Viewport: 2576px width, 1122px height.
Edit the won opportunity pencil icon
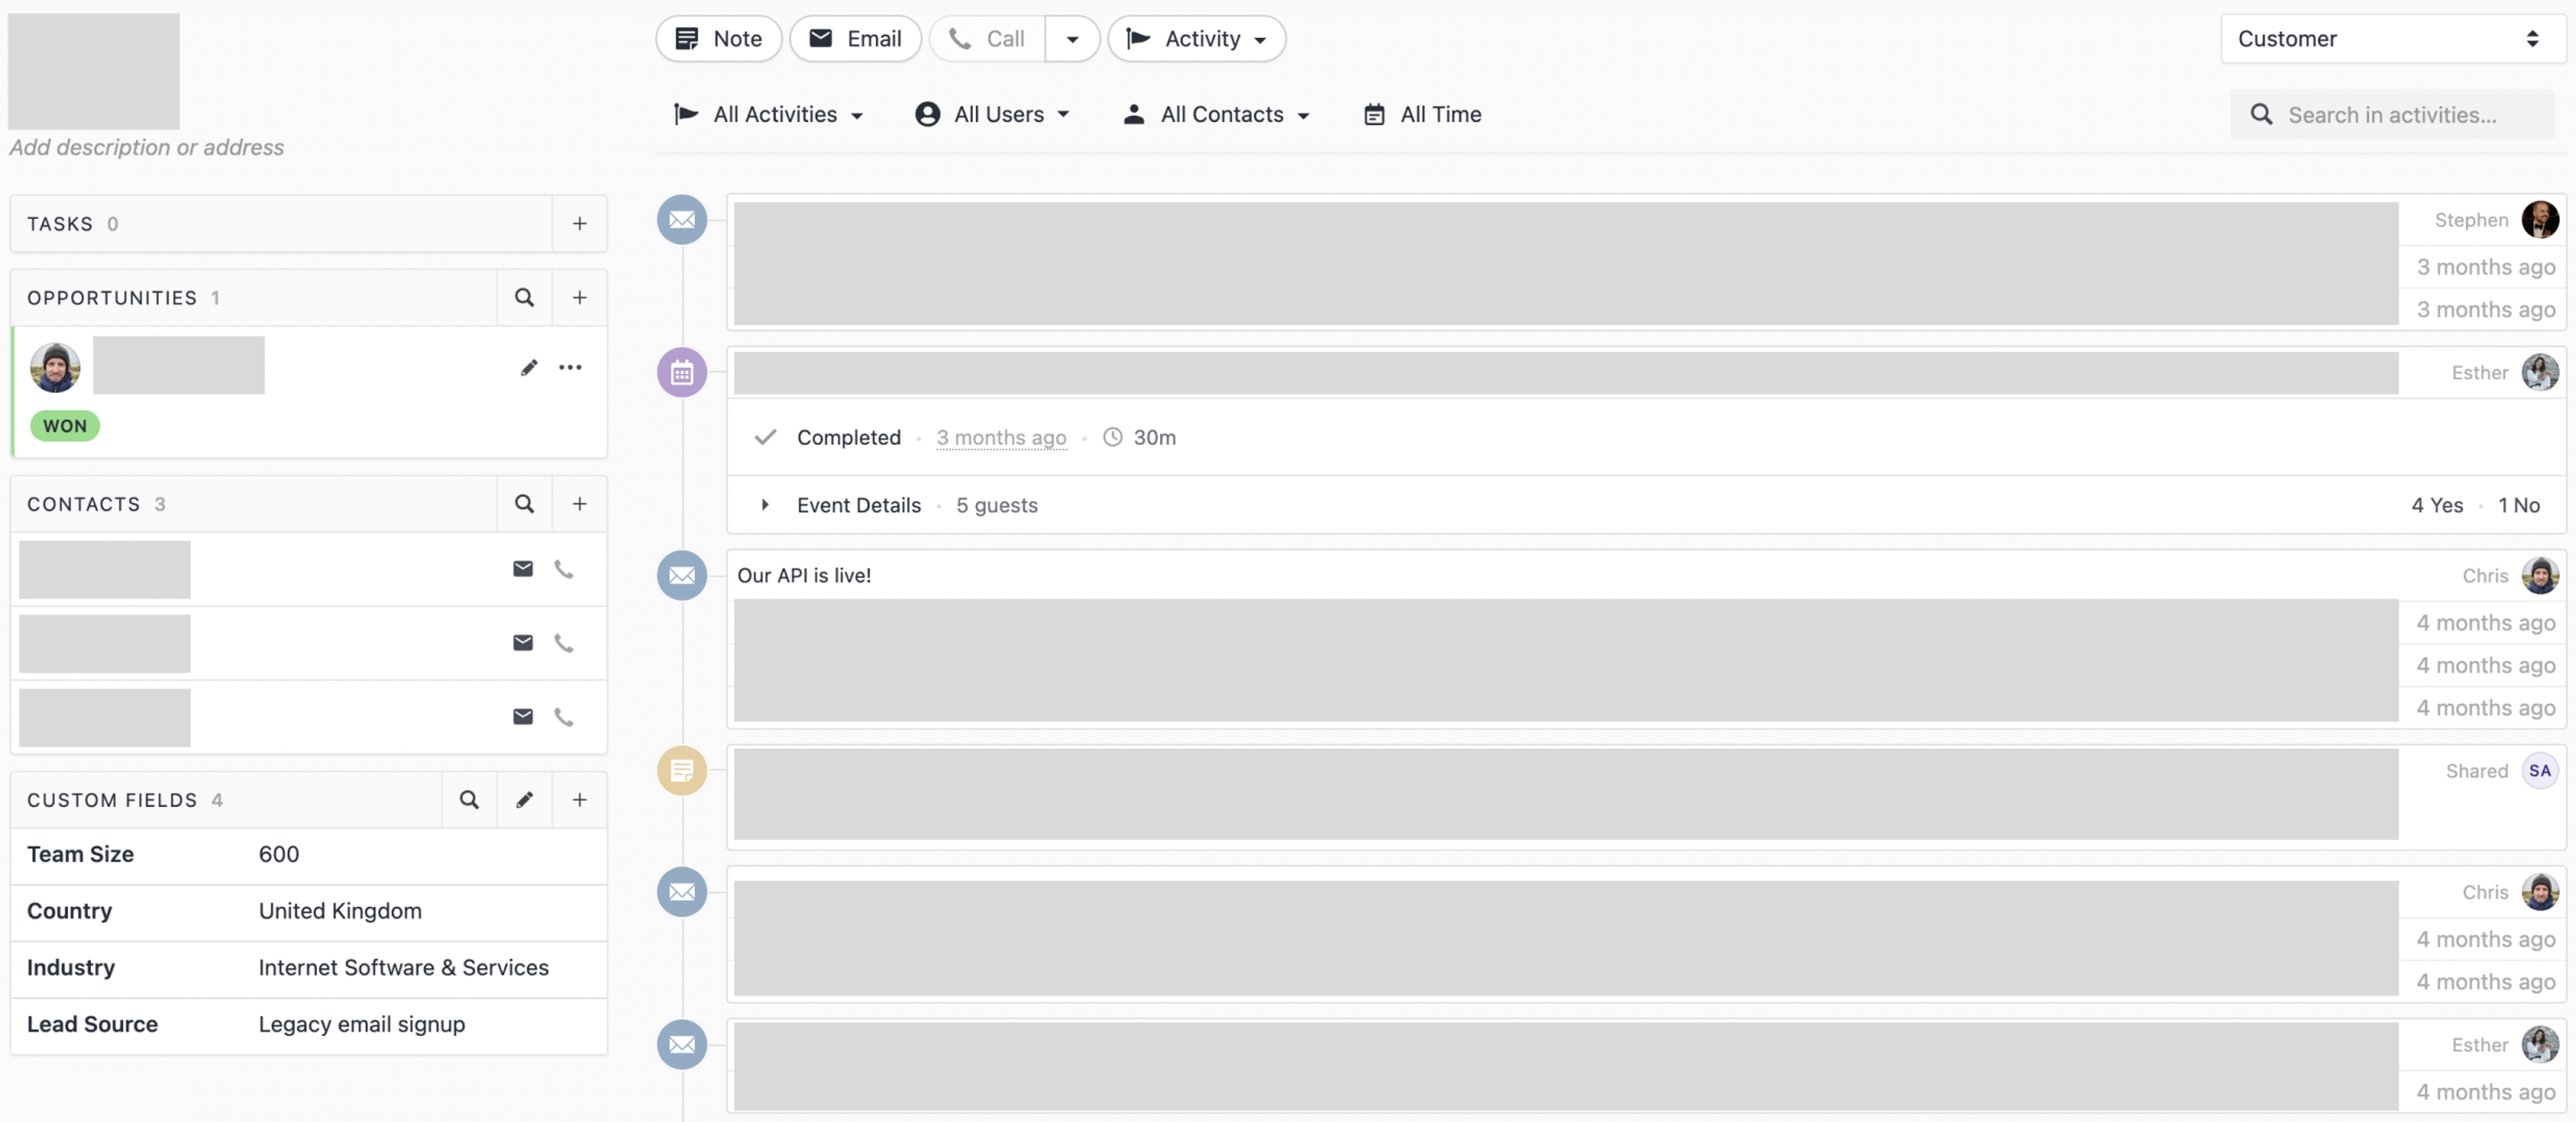click(529, 367)
